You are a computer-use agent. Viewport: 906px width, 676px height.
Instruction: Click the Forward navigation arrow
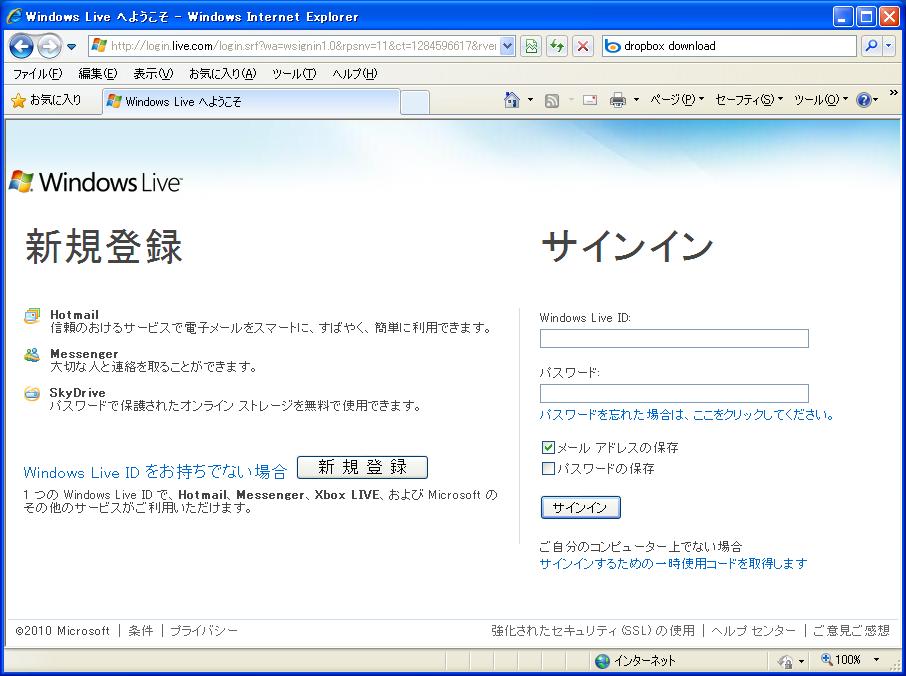(49, 46)
